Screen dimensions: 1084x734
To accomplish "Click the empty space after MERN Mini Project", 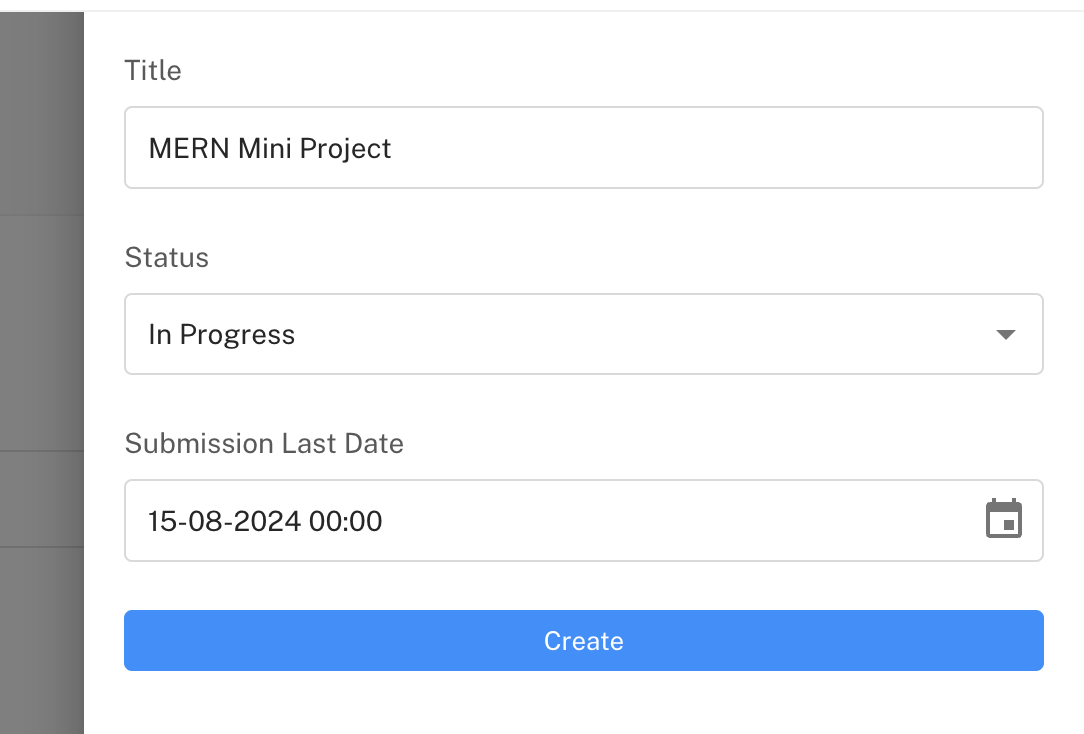I will click(x=700, y=148).
